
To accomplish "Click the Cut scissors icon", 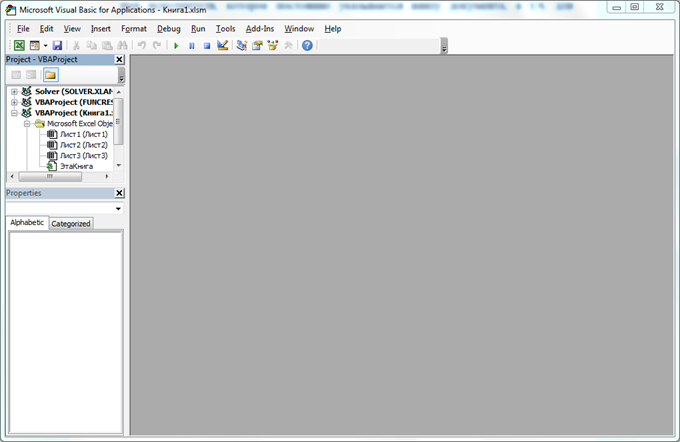I will pos(76,45).
